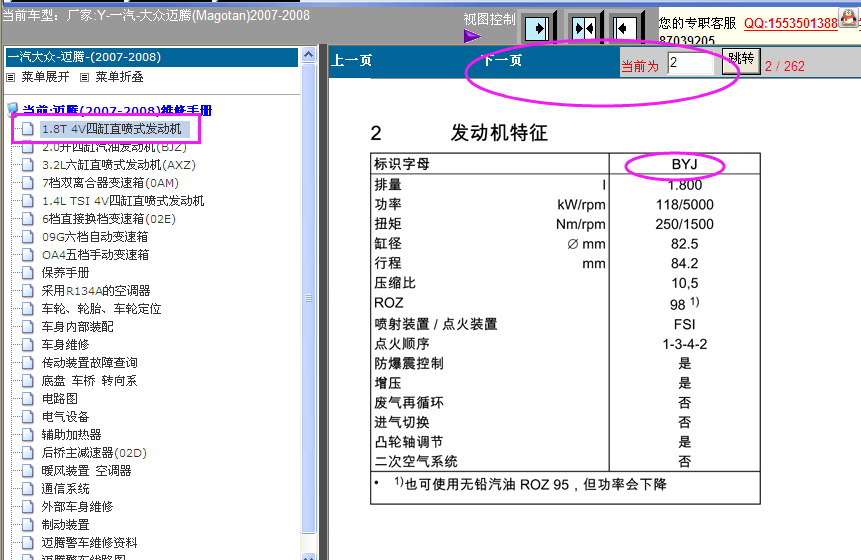Click page icon beside 电路图
861x560 pixels.
coord(27,399)
